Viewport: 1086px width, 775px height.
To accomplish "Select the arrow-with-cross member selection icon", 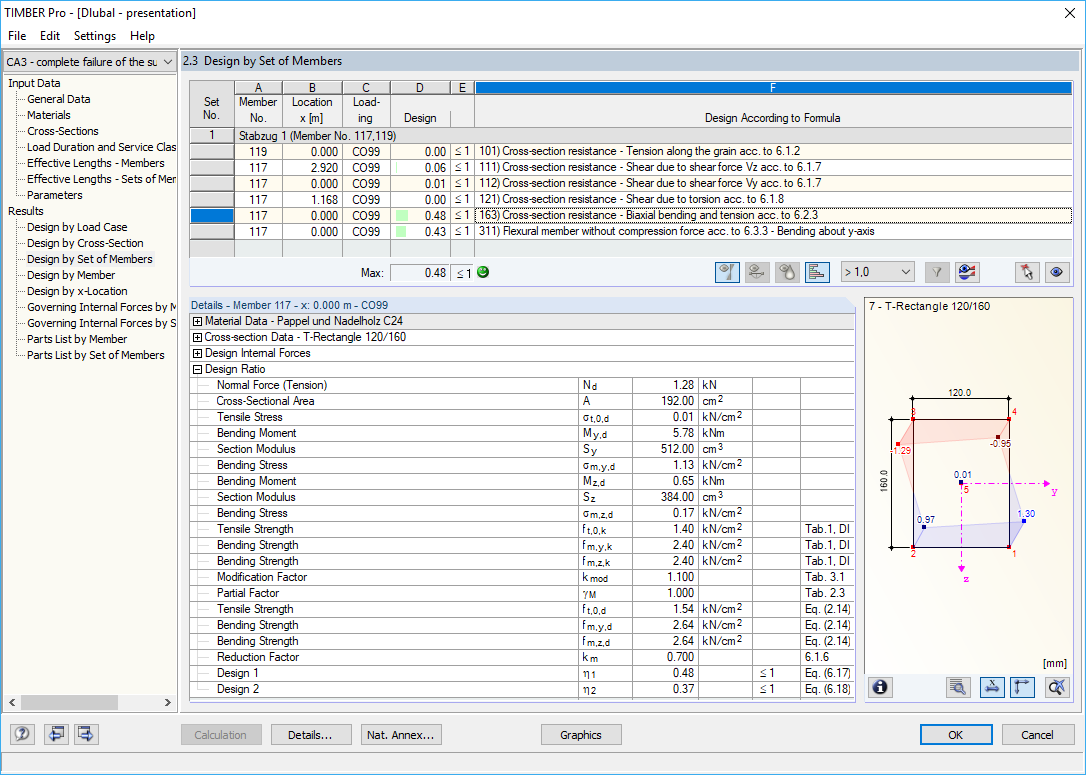I will pos(1025,271).
